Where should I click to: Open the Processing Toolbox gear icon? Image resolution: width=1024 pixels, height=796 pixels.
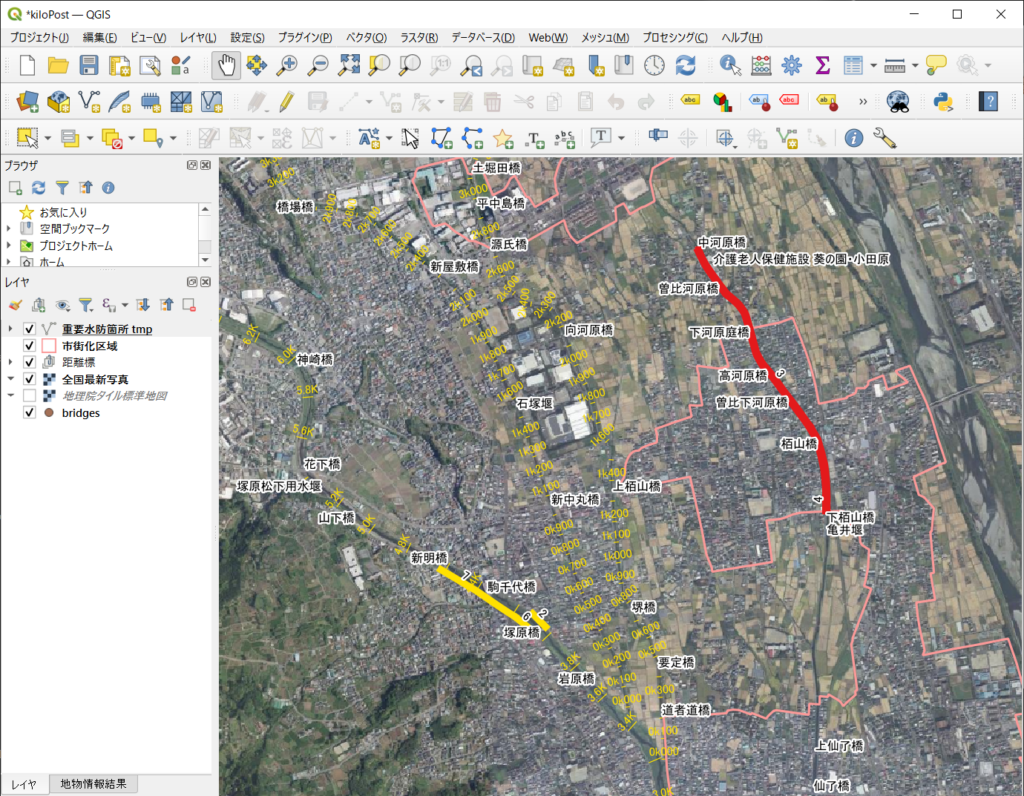point(792,65)
